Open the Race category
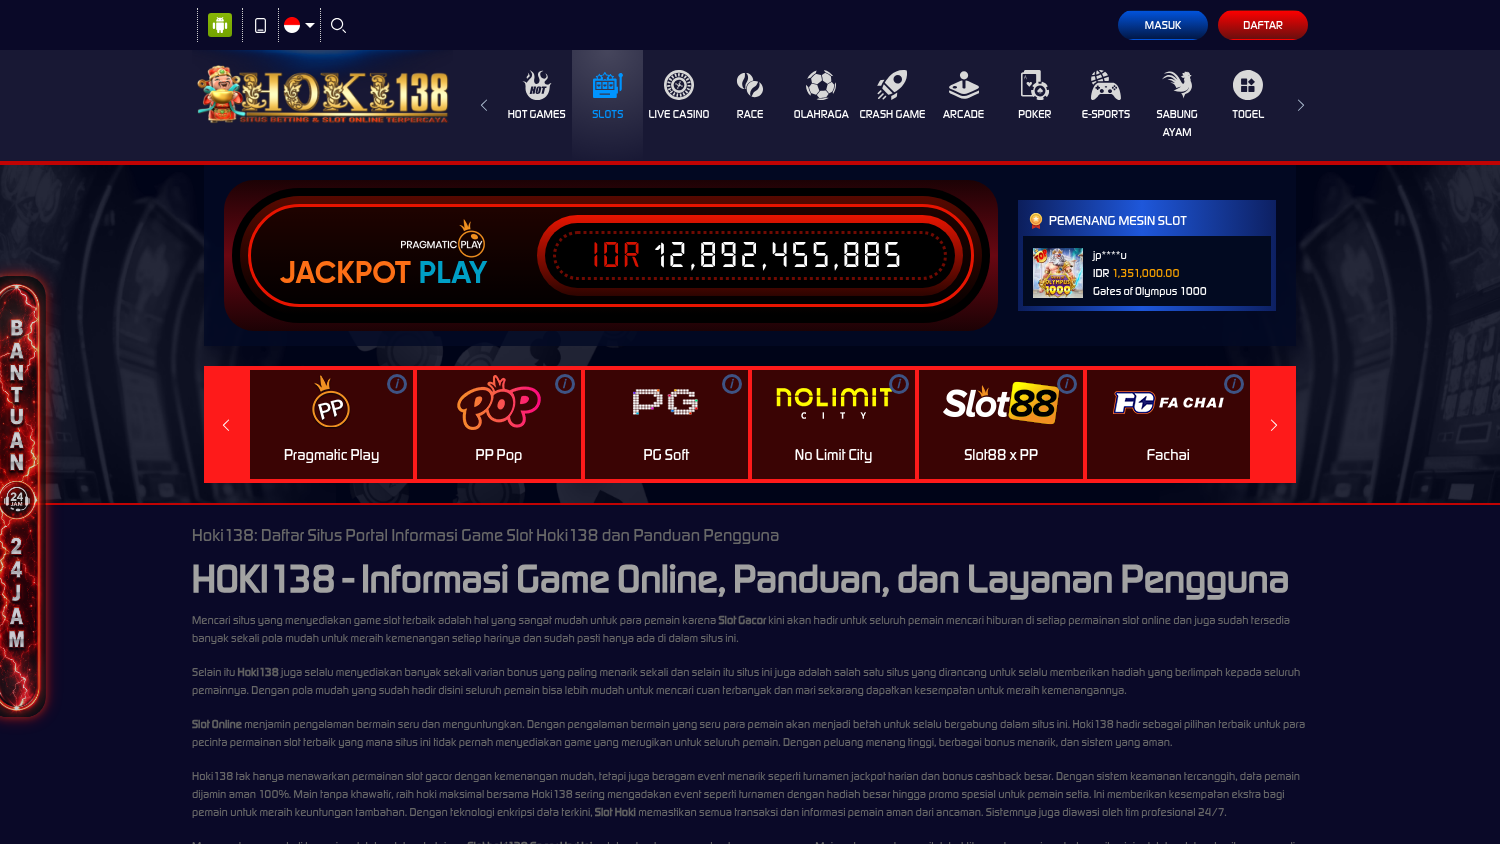Image resolution: width=1500 pixels, height=844 pixels. point(750,96)
